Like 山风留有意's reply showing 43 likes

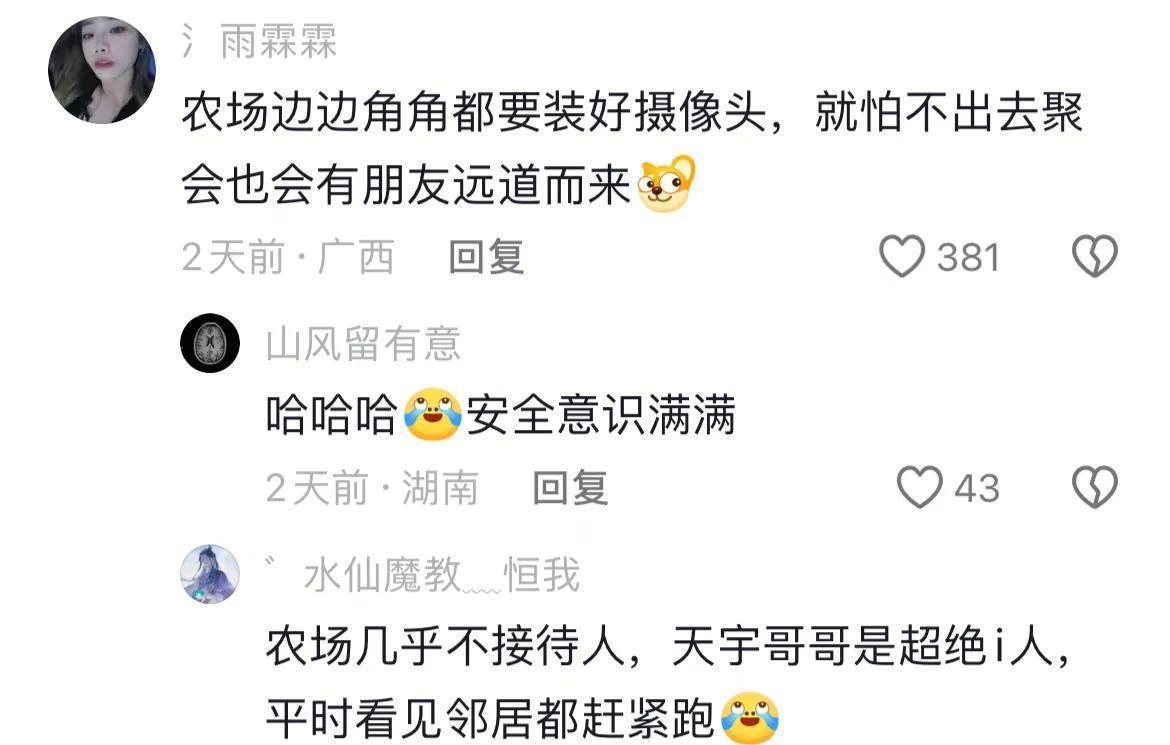pyautogui.click(x=919, y=487)
